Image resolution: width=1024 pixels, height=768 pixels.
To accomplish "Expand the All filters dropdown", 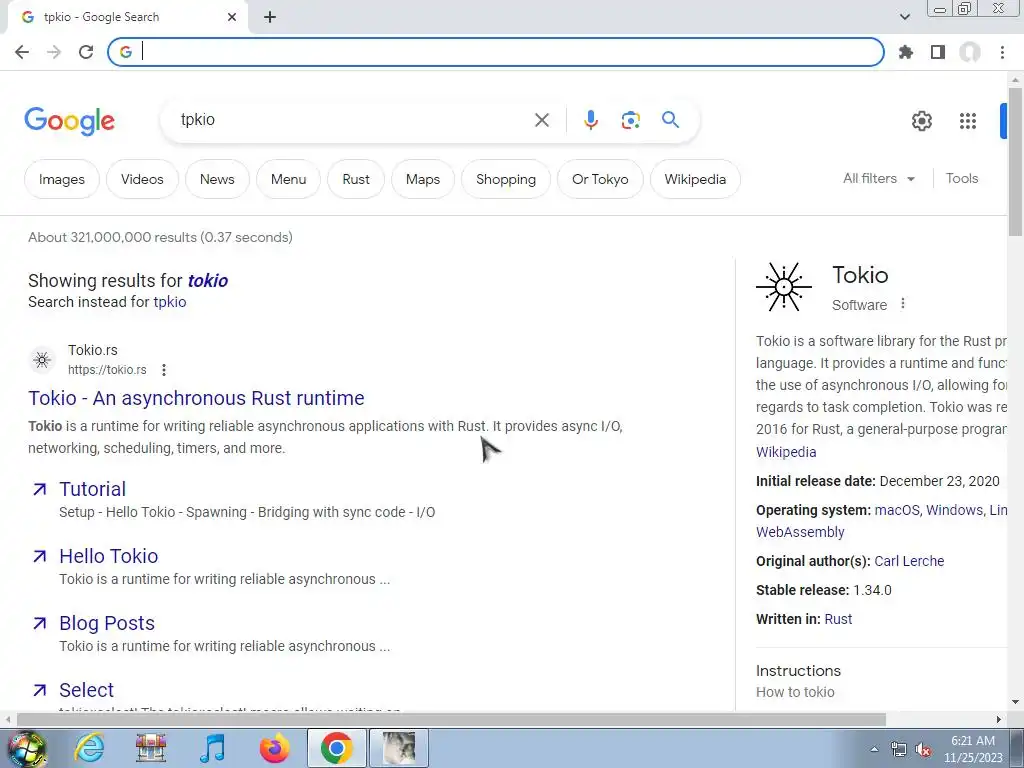I will pyautogui.click(x=878, y=178).
